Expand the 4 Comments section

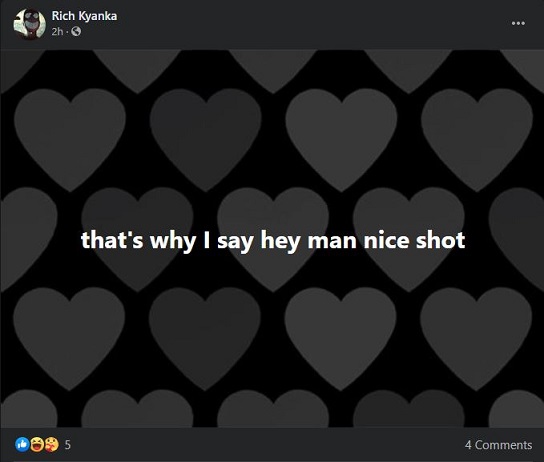498,445
